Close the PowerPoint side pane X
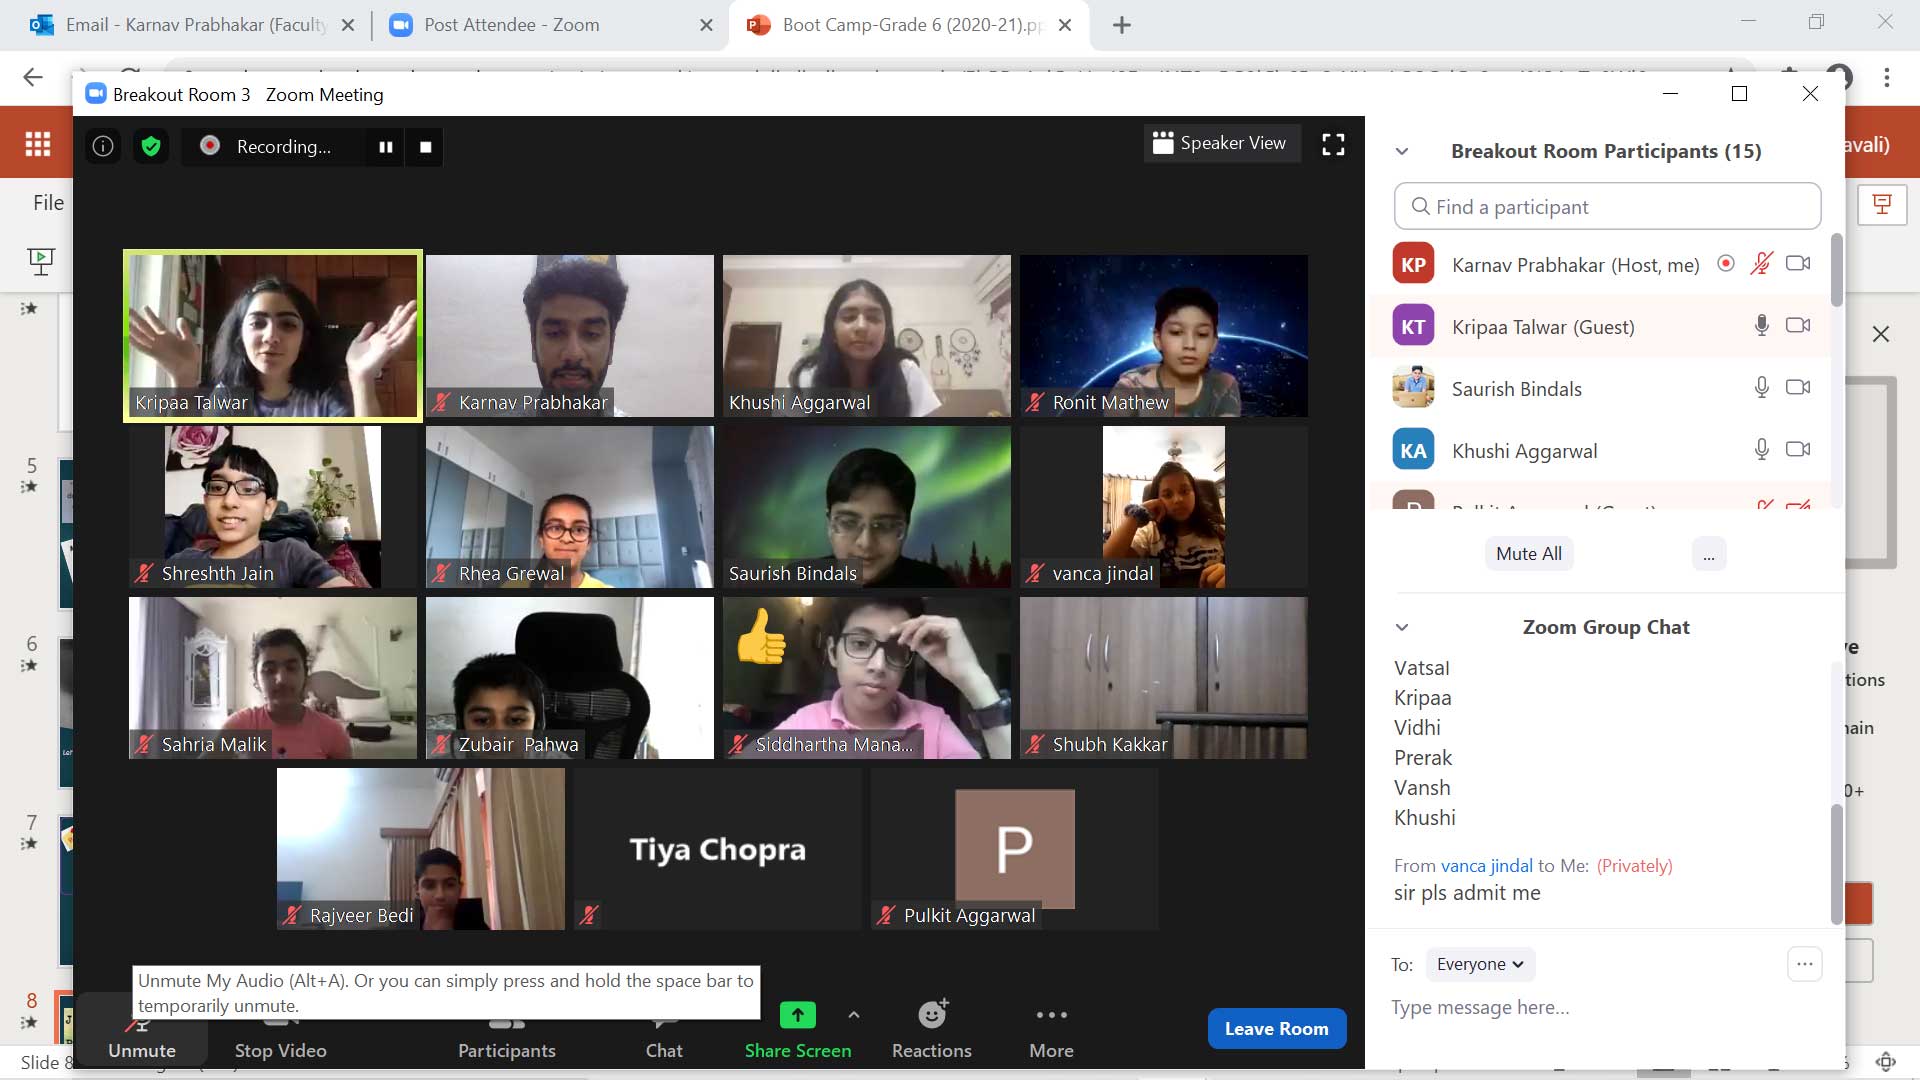Image resolution: width=1920 pixels, height=1080 pixels. tap(1881, 334)
